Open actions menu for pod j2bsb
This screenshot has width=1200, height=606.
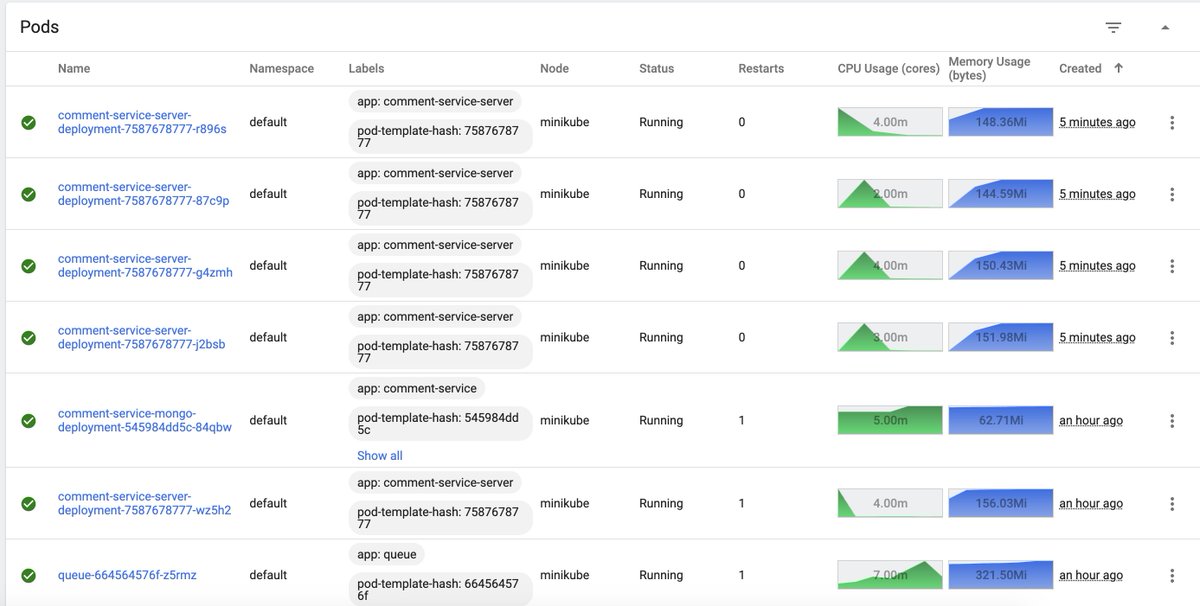click(1172, 338)
